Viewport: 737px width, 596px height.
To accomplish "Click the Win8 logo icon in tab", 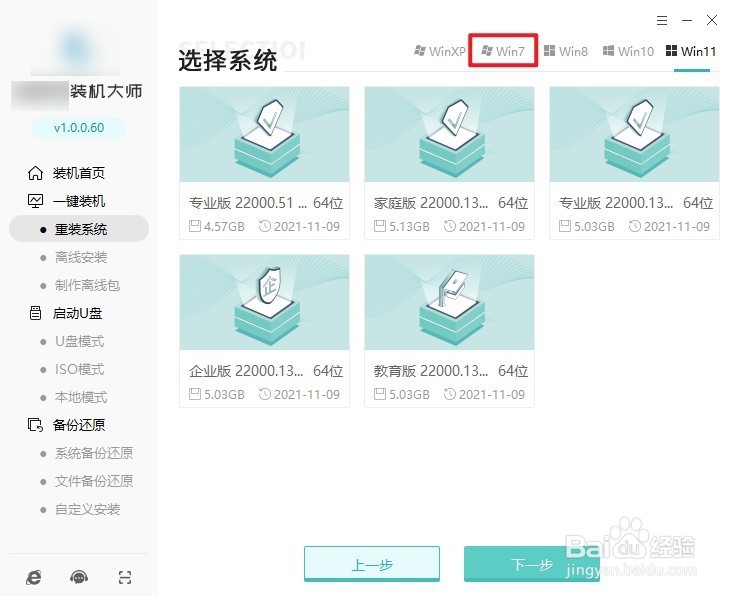I will point(549,50).
